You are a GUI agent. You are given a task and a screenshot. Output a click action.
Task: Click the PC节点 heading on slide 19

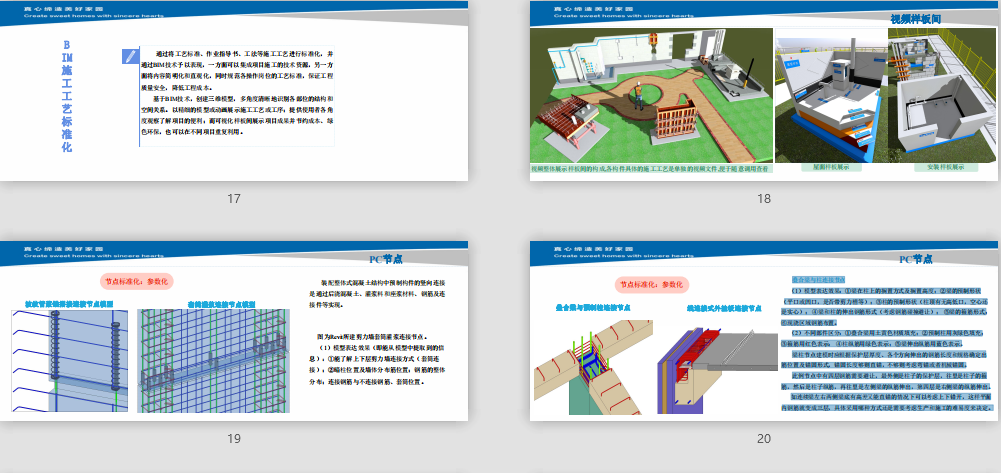(x=387, y=259)
